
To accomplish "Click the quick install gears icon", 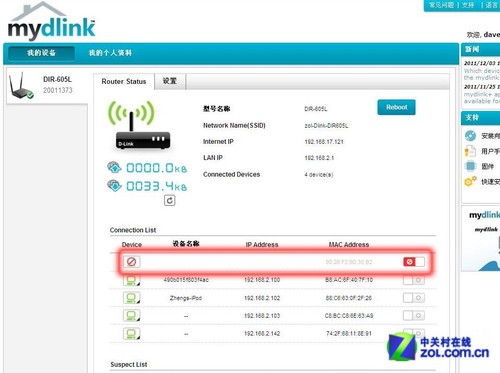I will [470, 181].
